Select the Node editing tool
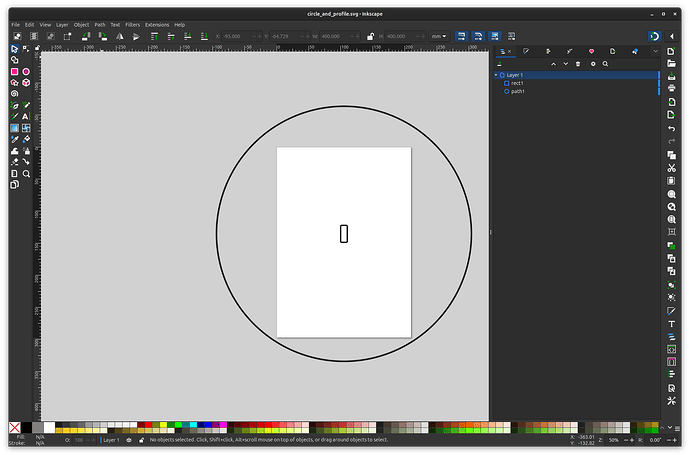Image resolution: width=690 pixels, height=455 pixels. tap(26, 49)
